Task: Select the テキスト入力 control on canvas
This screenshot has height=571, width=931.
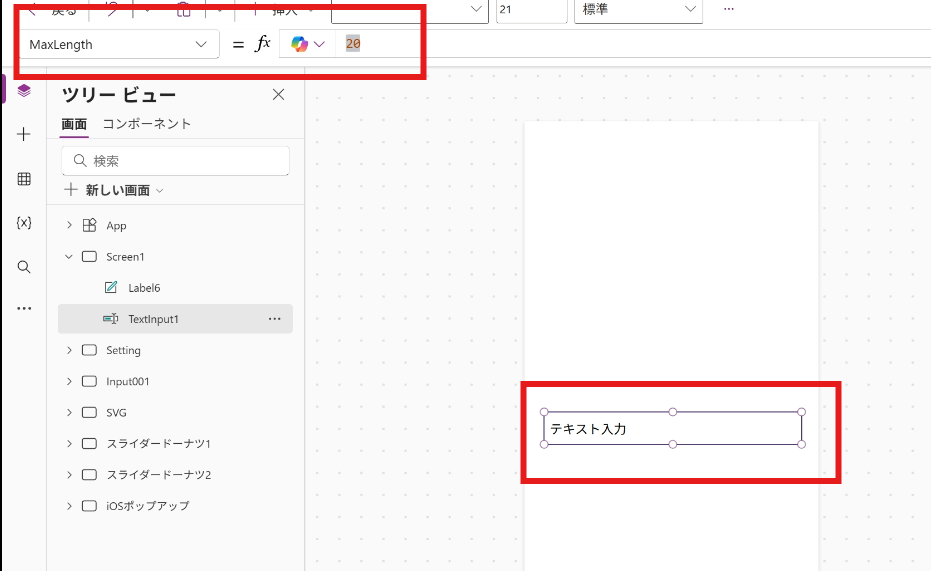Action: [672, 429]
